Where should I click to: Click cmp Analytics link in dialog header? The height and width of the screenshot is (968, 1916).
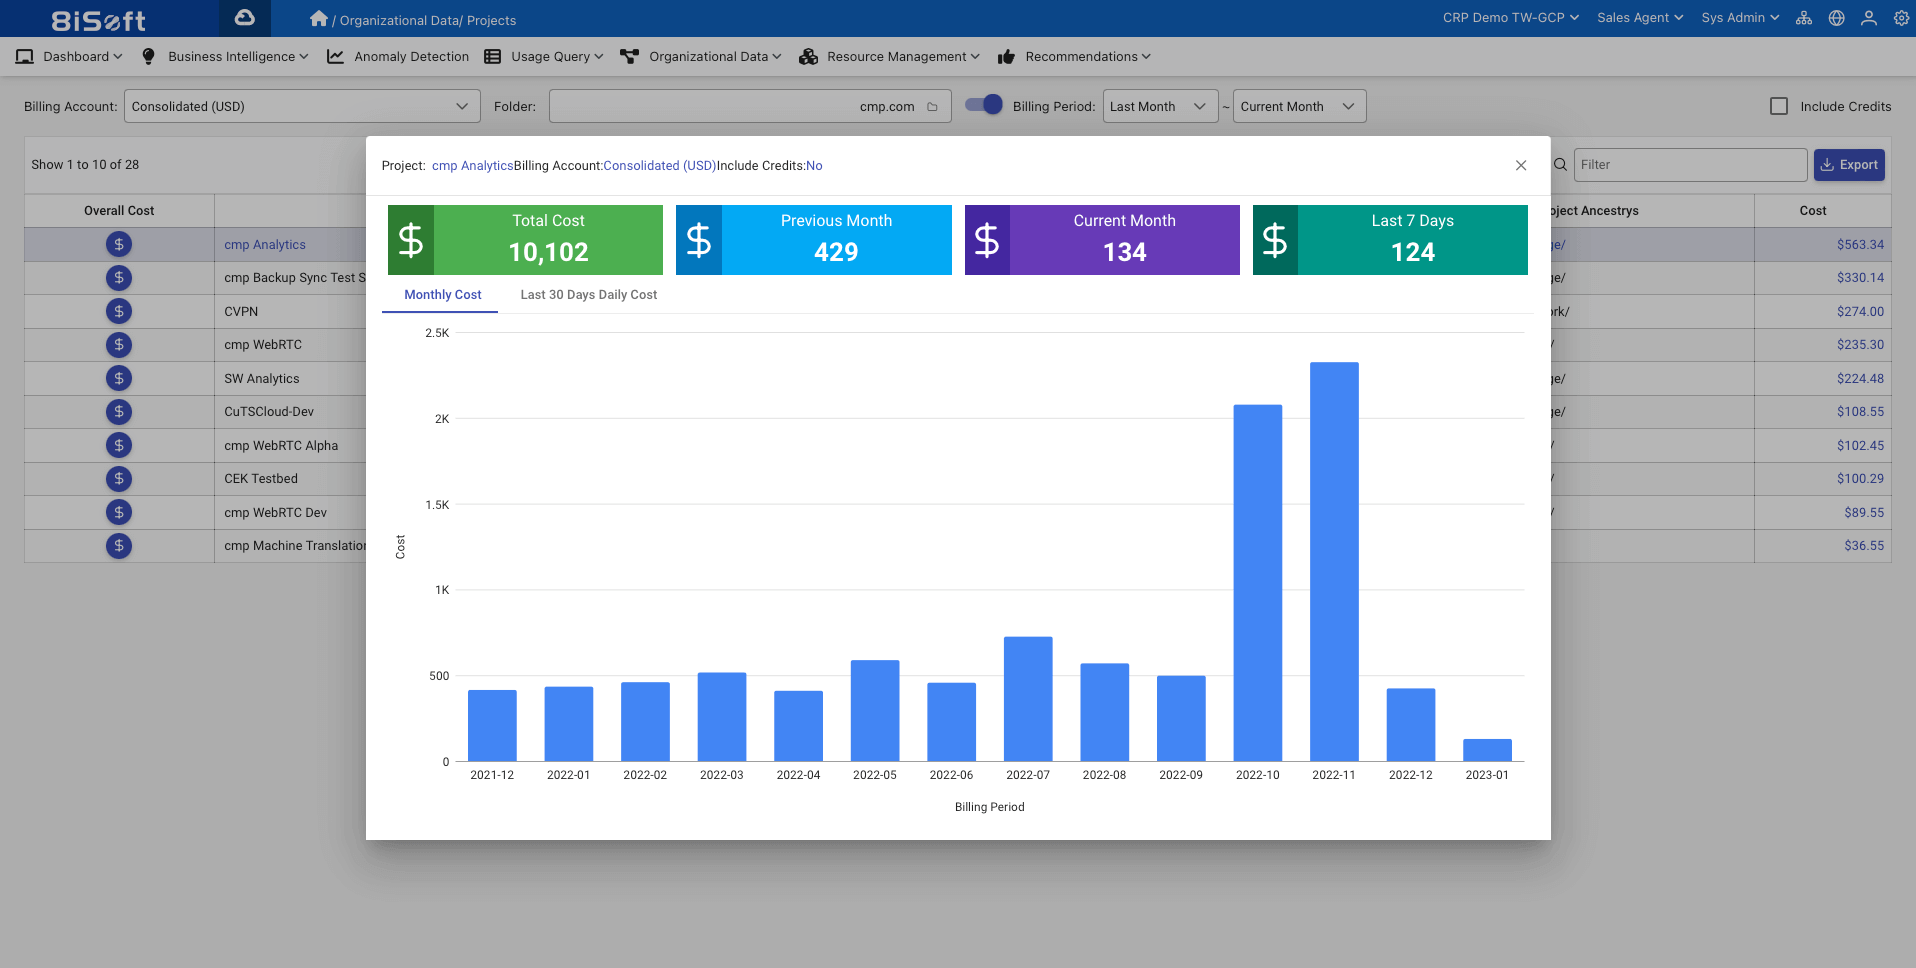[x=472, y=166]
